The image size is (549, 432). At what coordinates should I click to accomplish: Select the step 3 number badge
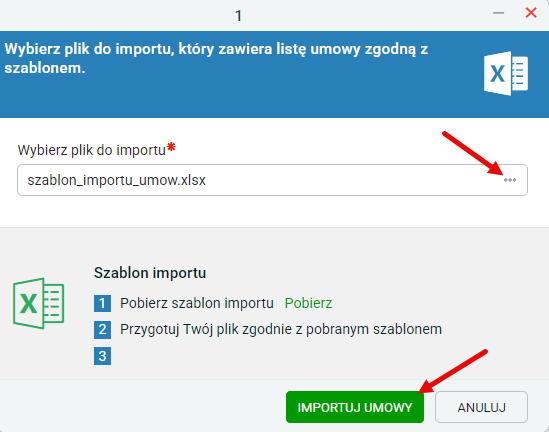(102, 356)
